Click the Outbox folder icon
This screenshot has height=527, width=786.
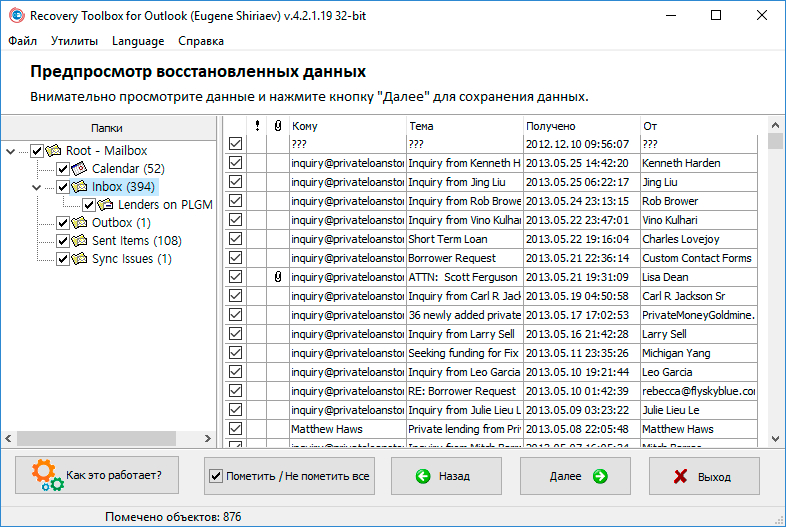(x=79, y=223)
